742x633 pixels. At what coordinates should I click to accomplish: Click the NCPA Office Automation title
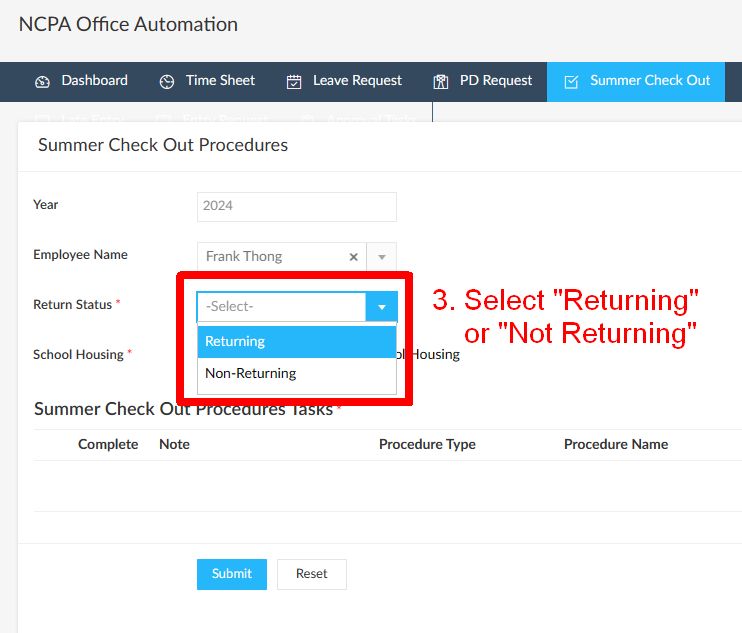[x=128, y=24]
